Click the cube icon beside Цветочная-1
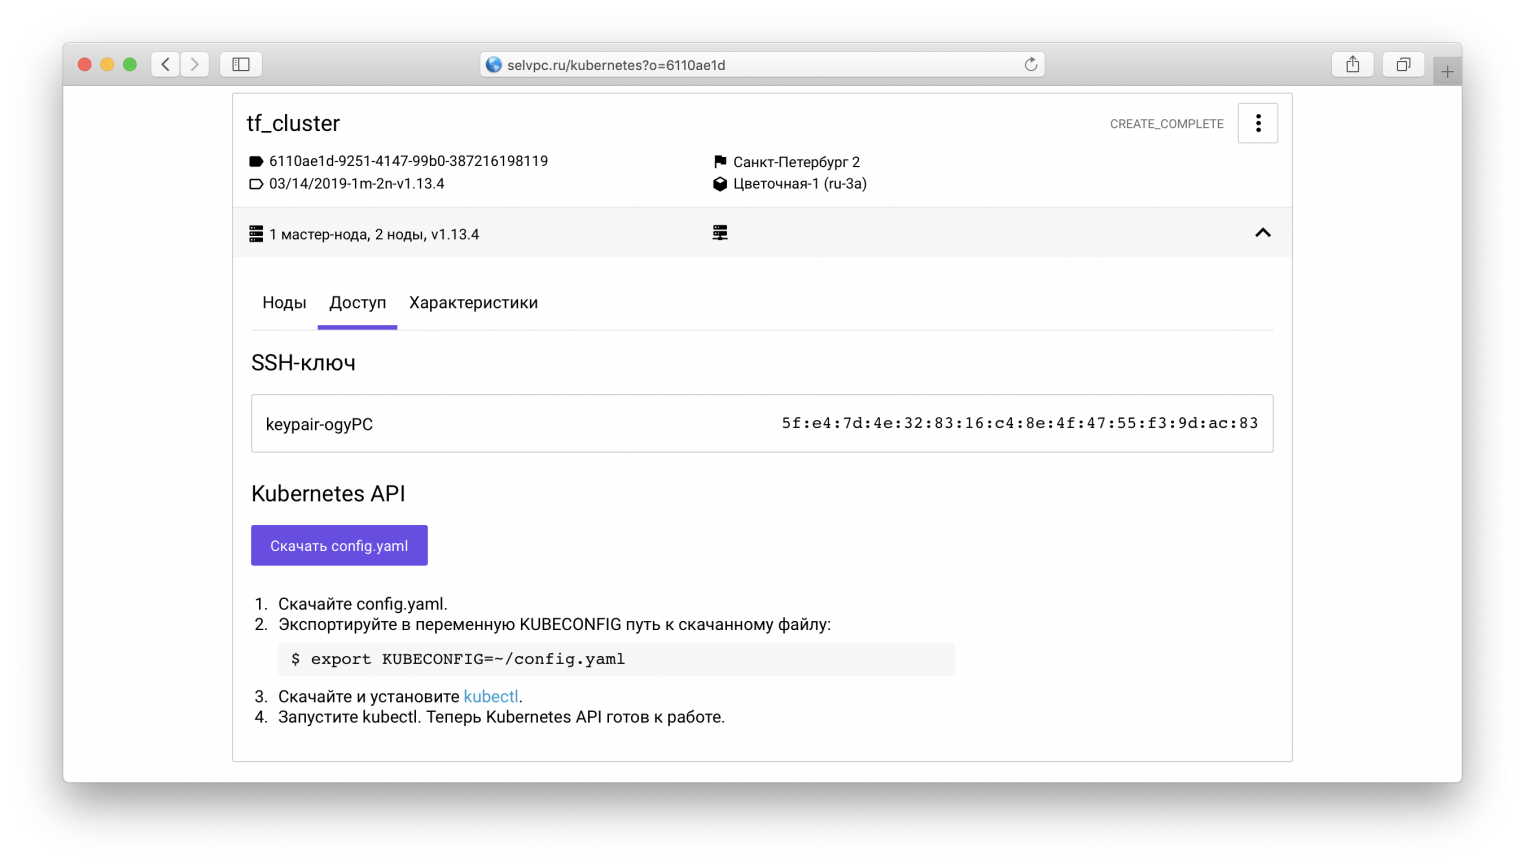The width and height of the screenshot is (1525, 866). click(720, 184)
